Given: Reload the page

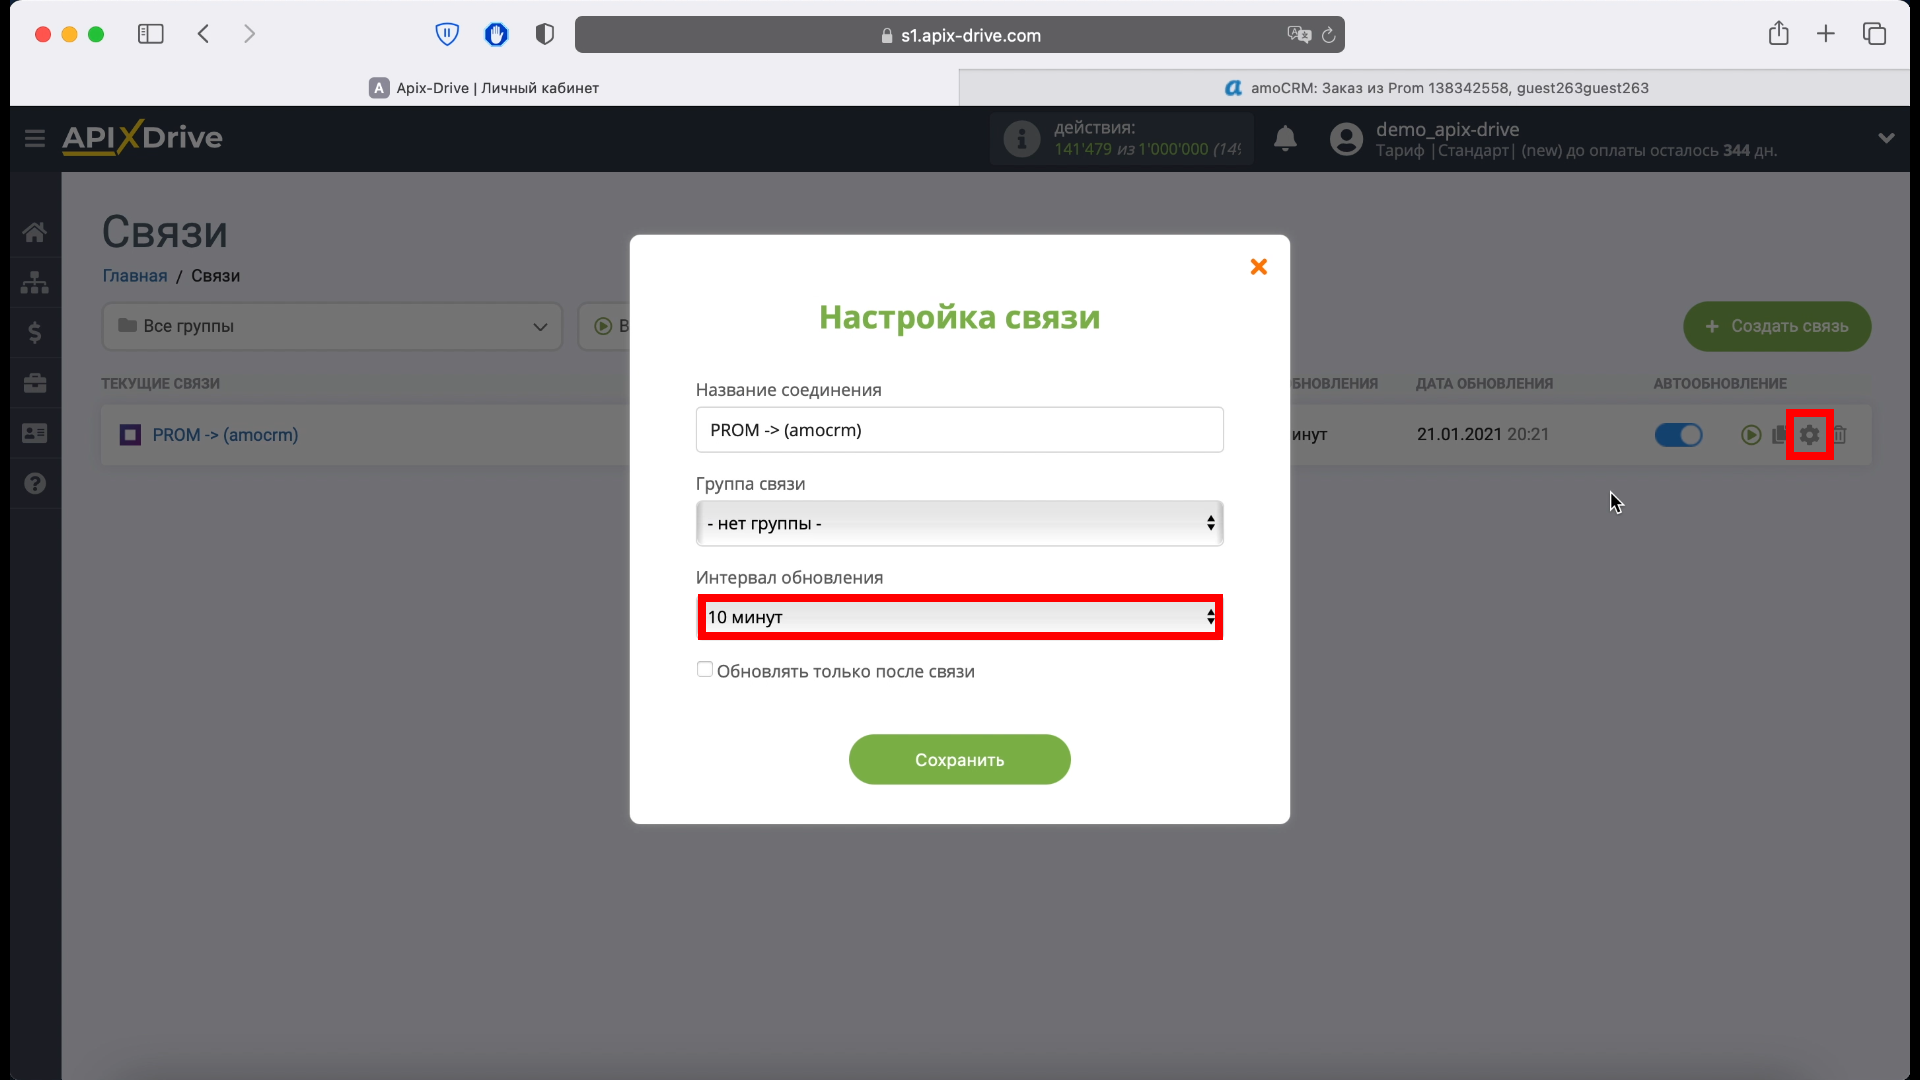Looking at the screenshot, I should coord(1328,35).
